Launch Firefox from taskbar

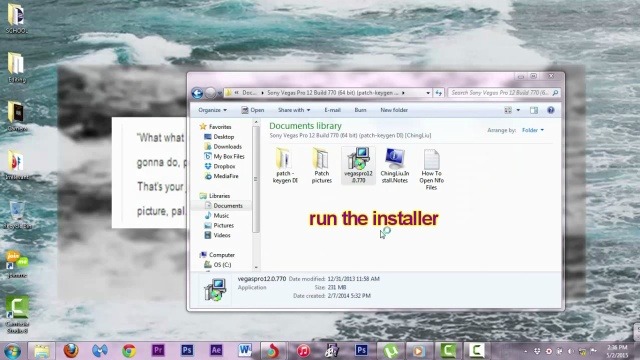[71, 351]
